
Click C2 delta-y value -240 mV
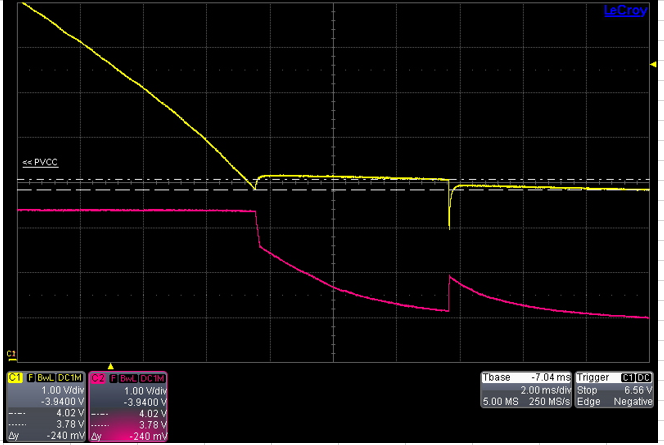click(x=148, y=436)
